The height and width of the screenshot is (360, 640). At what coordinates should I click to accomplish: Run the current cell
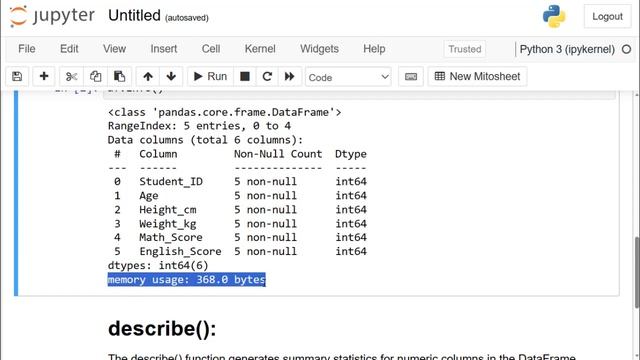[210, 76]
